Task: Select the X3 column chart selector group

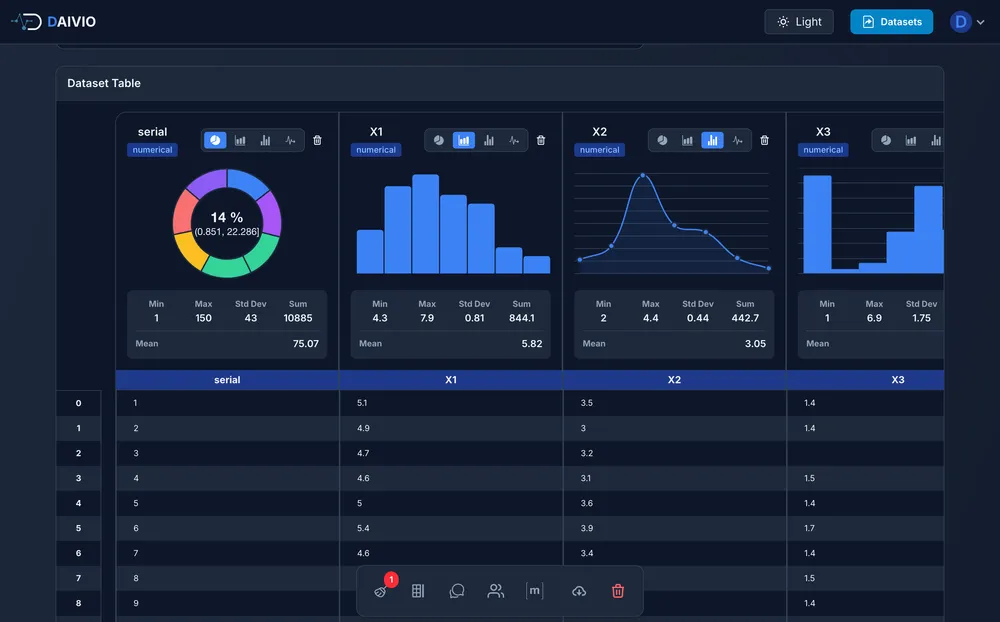Action: tap(909, 140)
